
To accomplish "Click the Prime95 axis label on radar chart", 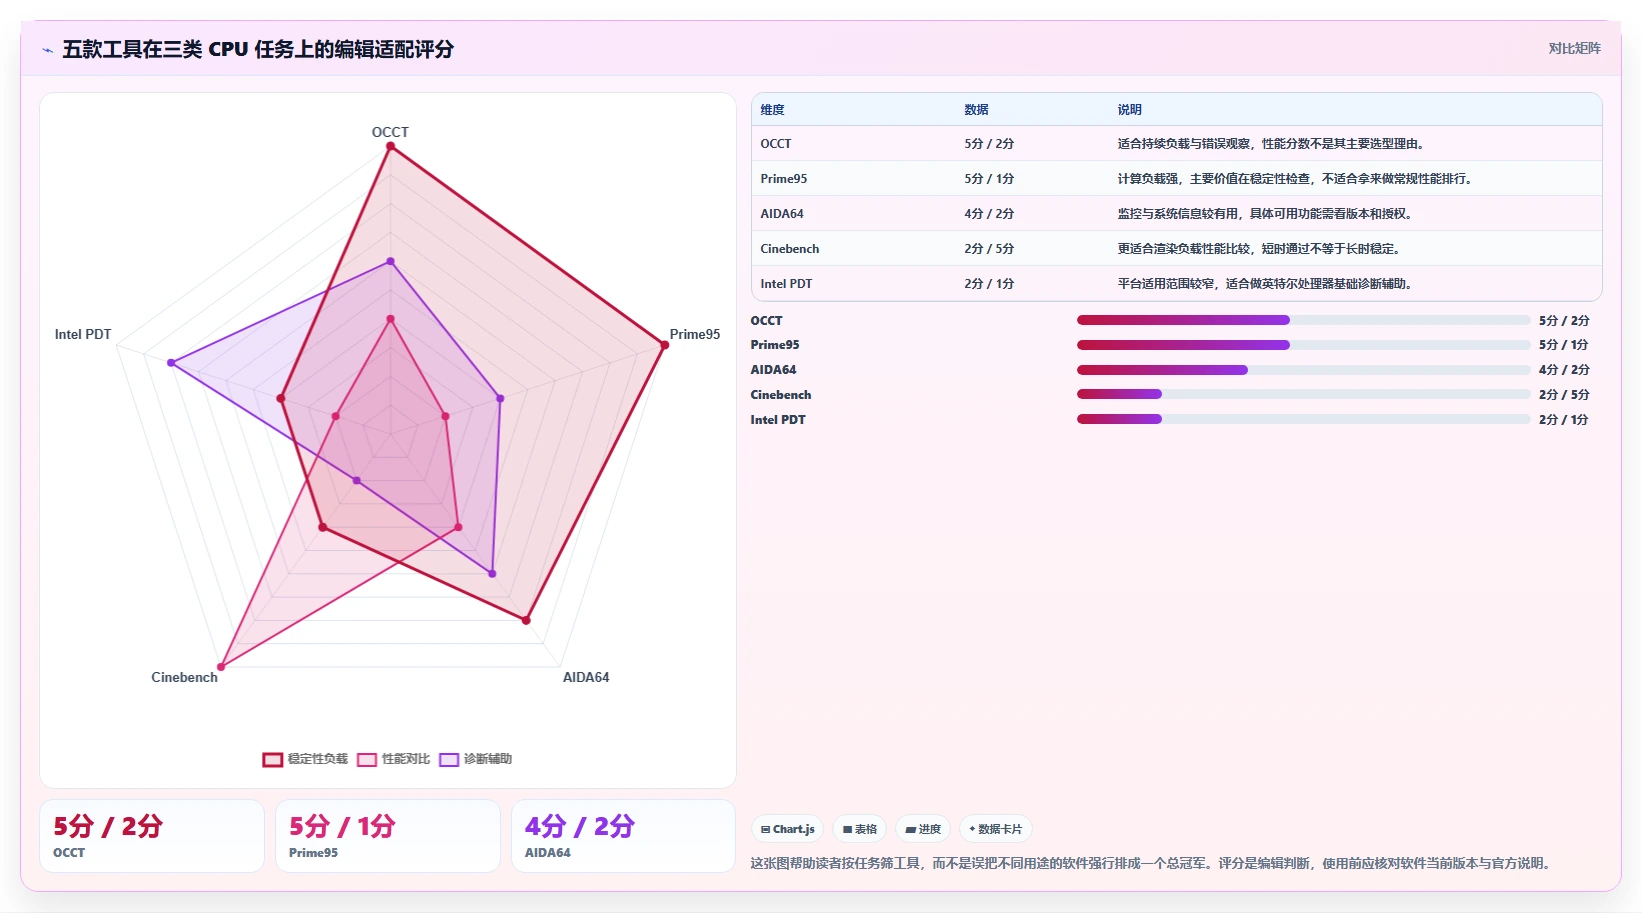I will click(x=695, y=334).
